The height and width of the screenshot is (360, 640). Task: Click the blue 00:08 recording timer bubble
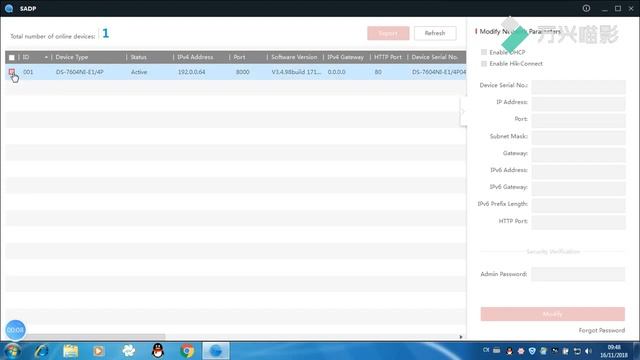15,330
